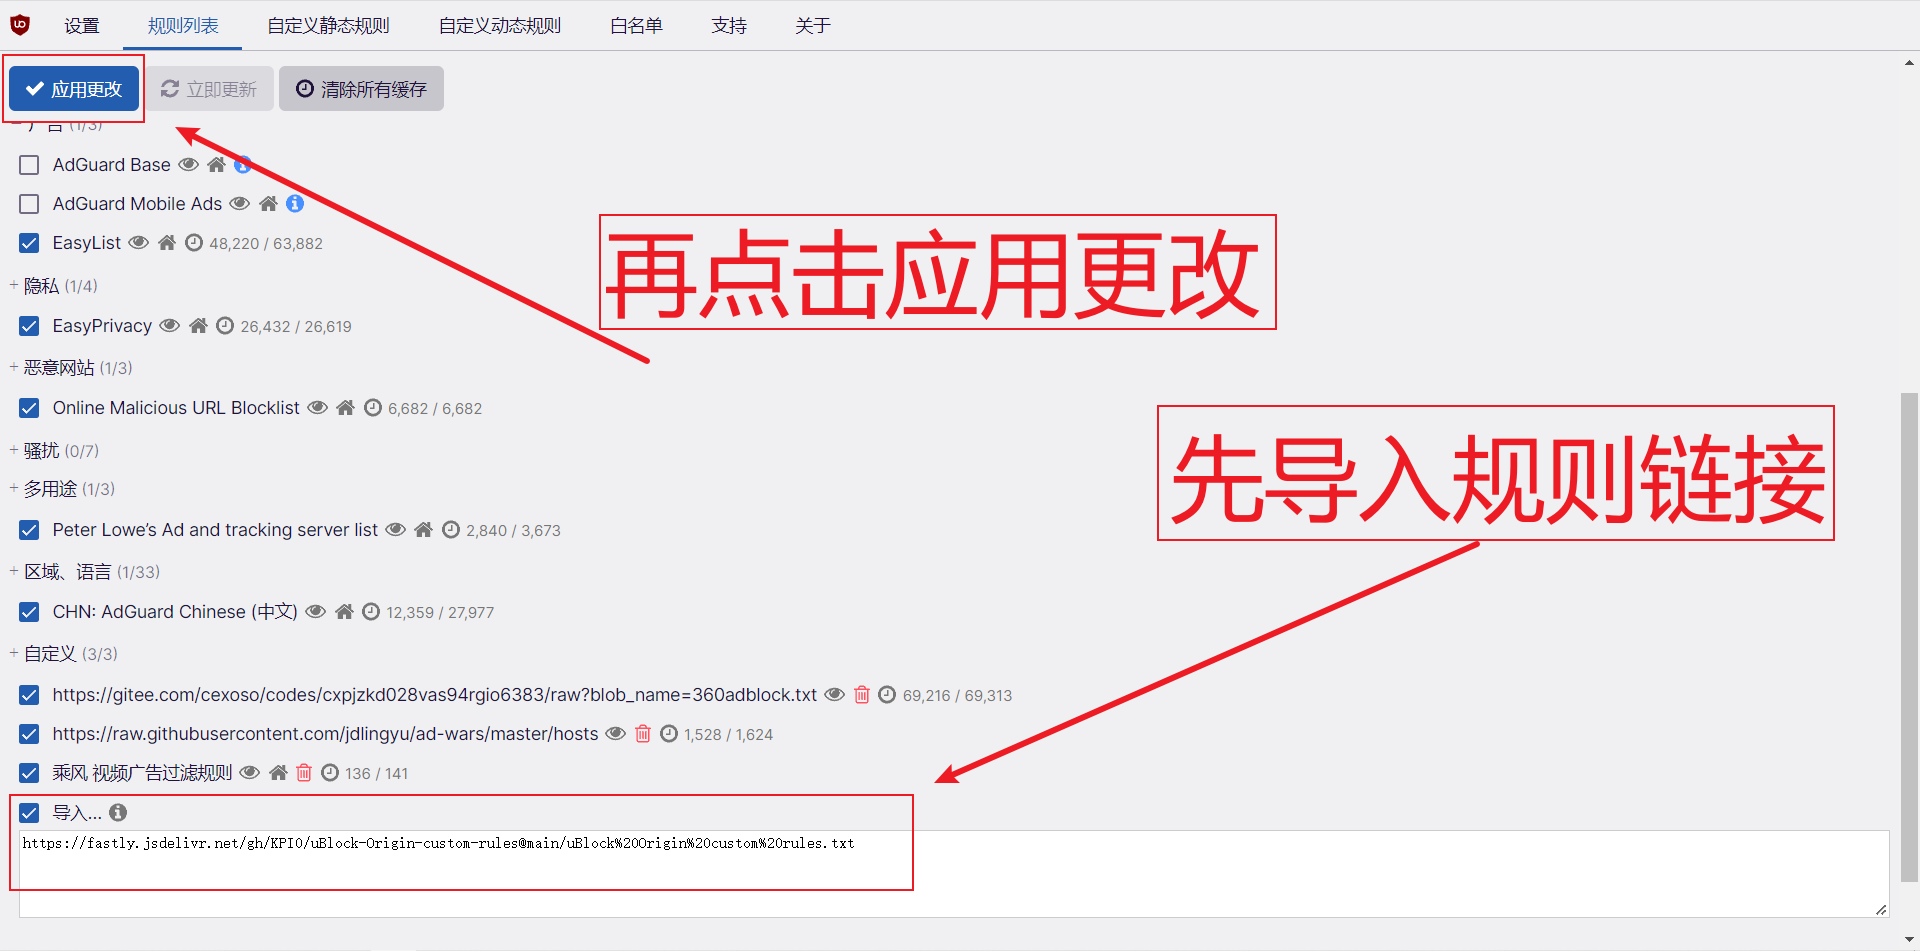View 乘风 视频广告过滤规则 content eye icon
The image size is (1920, 951).
point(250,773)
